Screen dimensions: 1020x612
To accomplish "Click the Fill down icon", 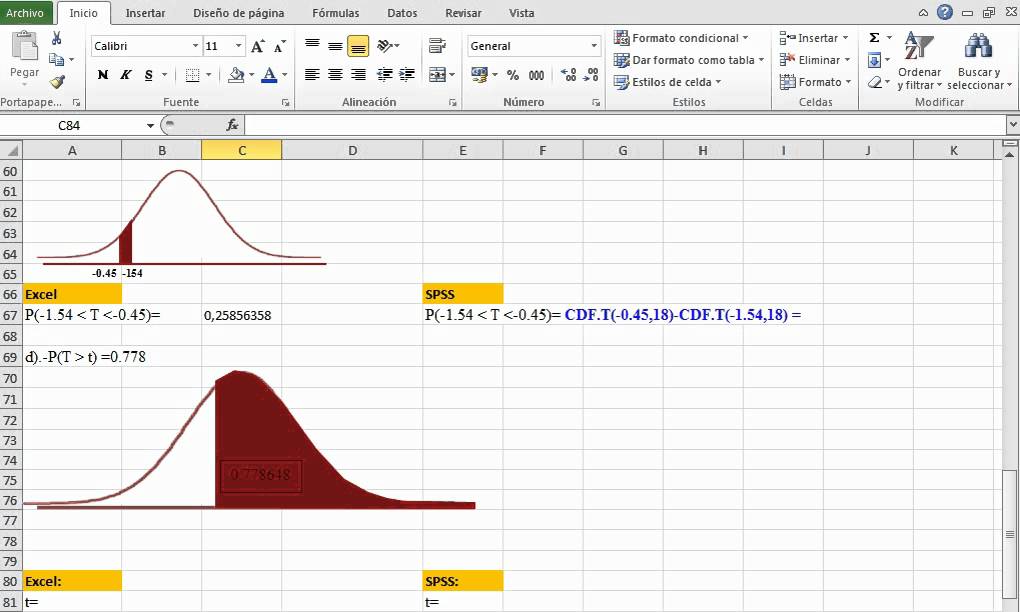I will [x=874, y=60].
